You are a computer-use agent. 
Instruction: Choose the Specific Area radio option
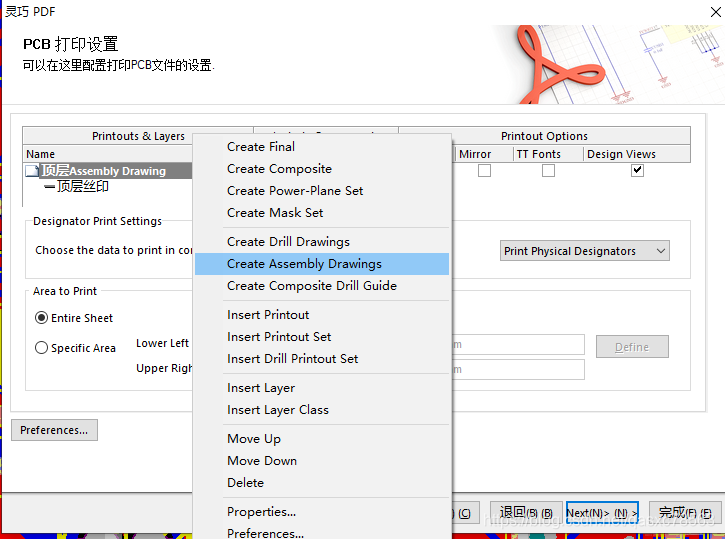pos(42,348)
